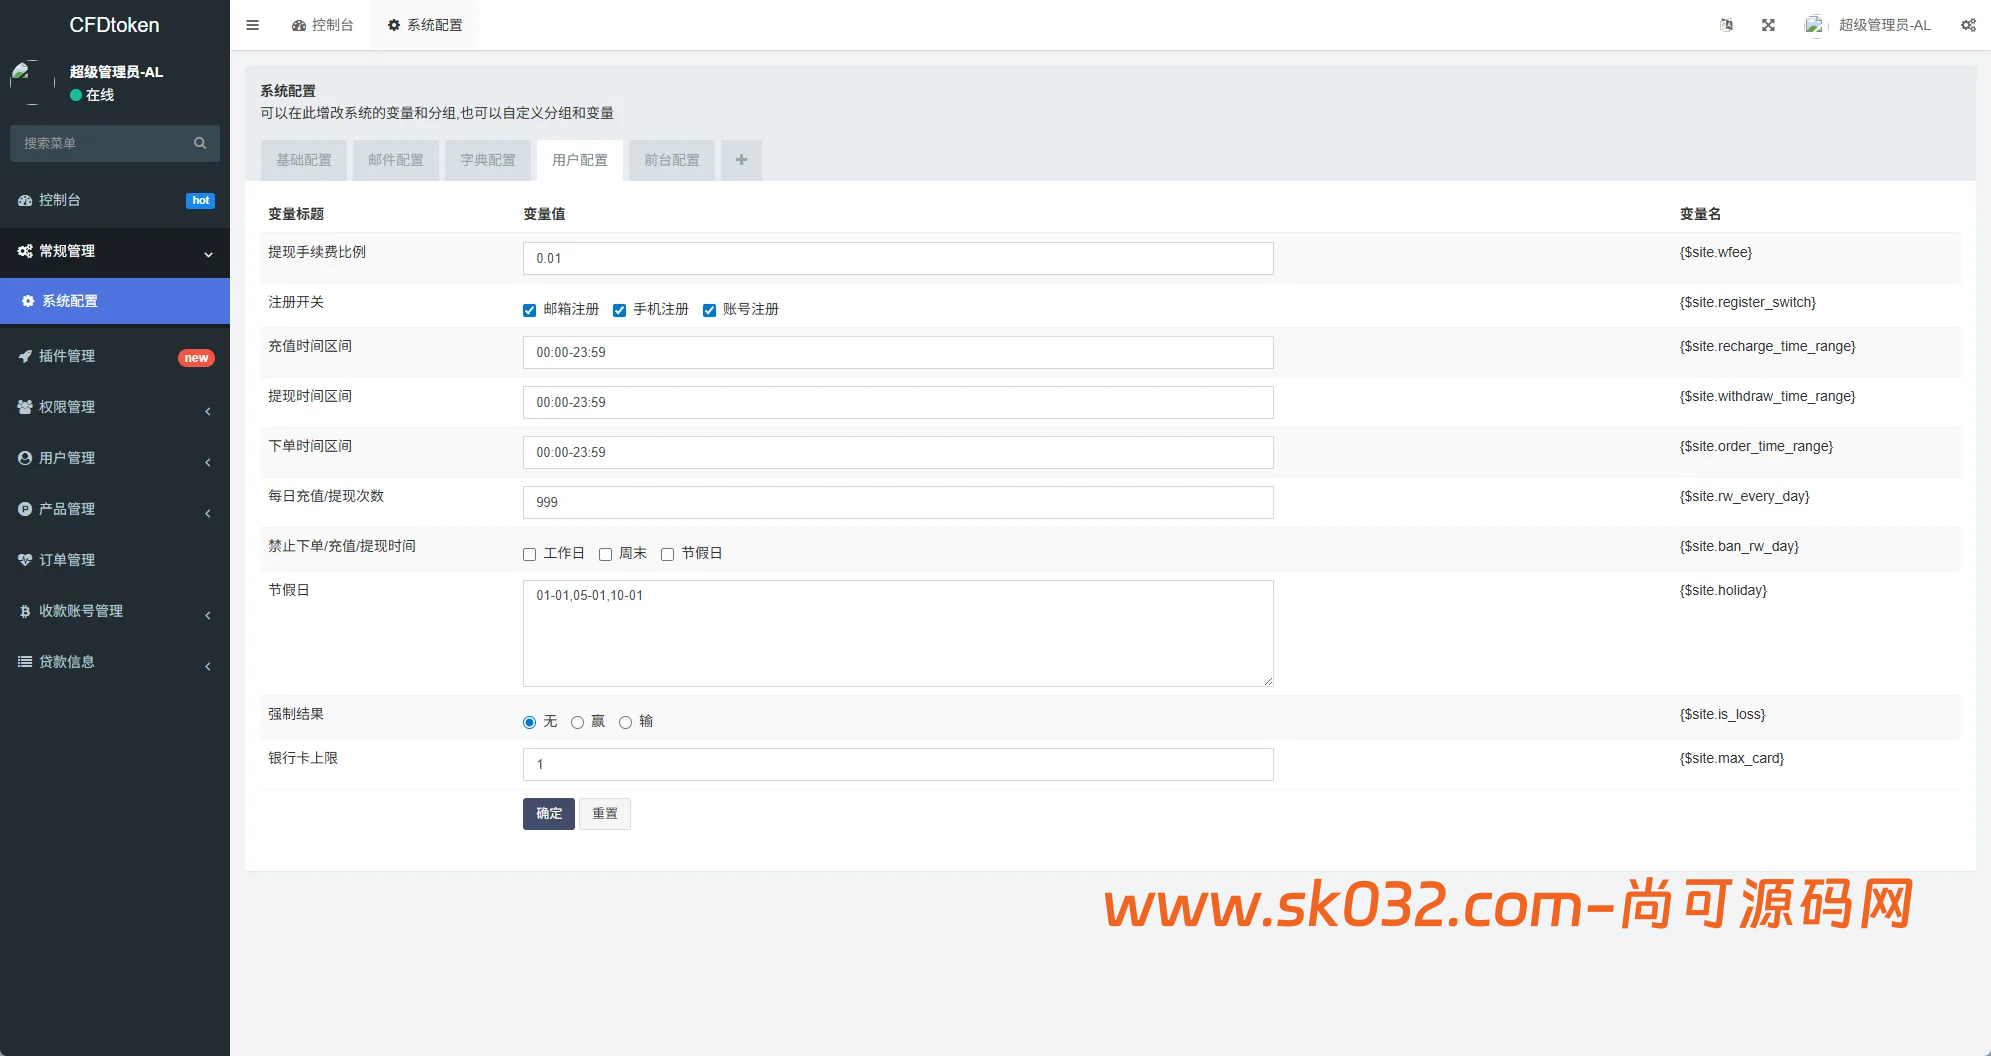The height and width of the screenshot is (1056, 1991).
Task: Select the 赢 radio button
Action: (x=577, y=722)
